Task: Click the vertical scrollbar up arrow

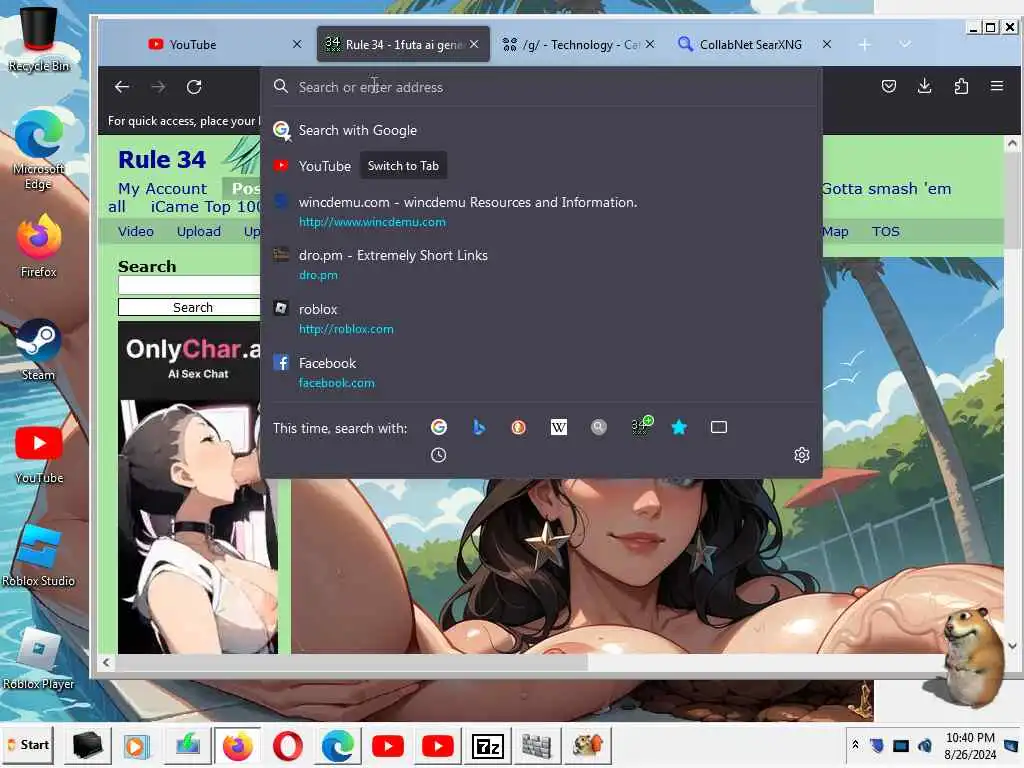Action: coord(1012,143)
